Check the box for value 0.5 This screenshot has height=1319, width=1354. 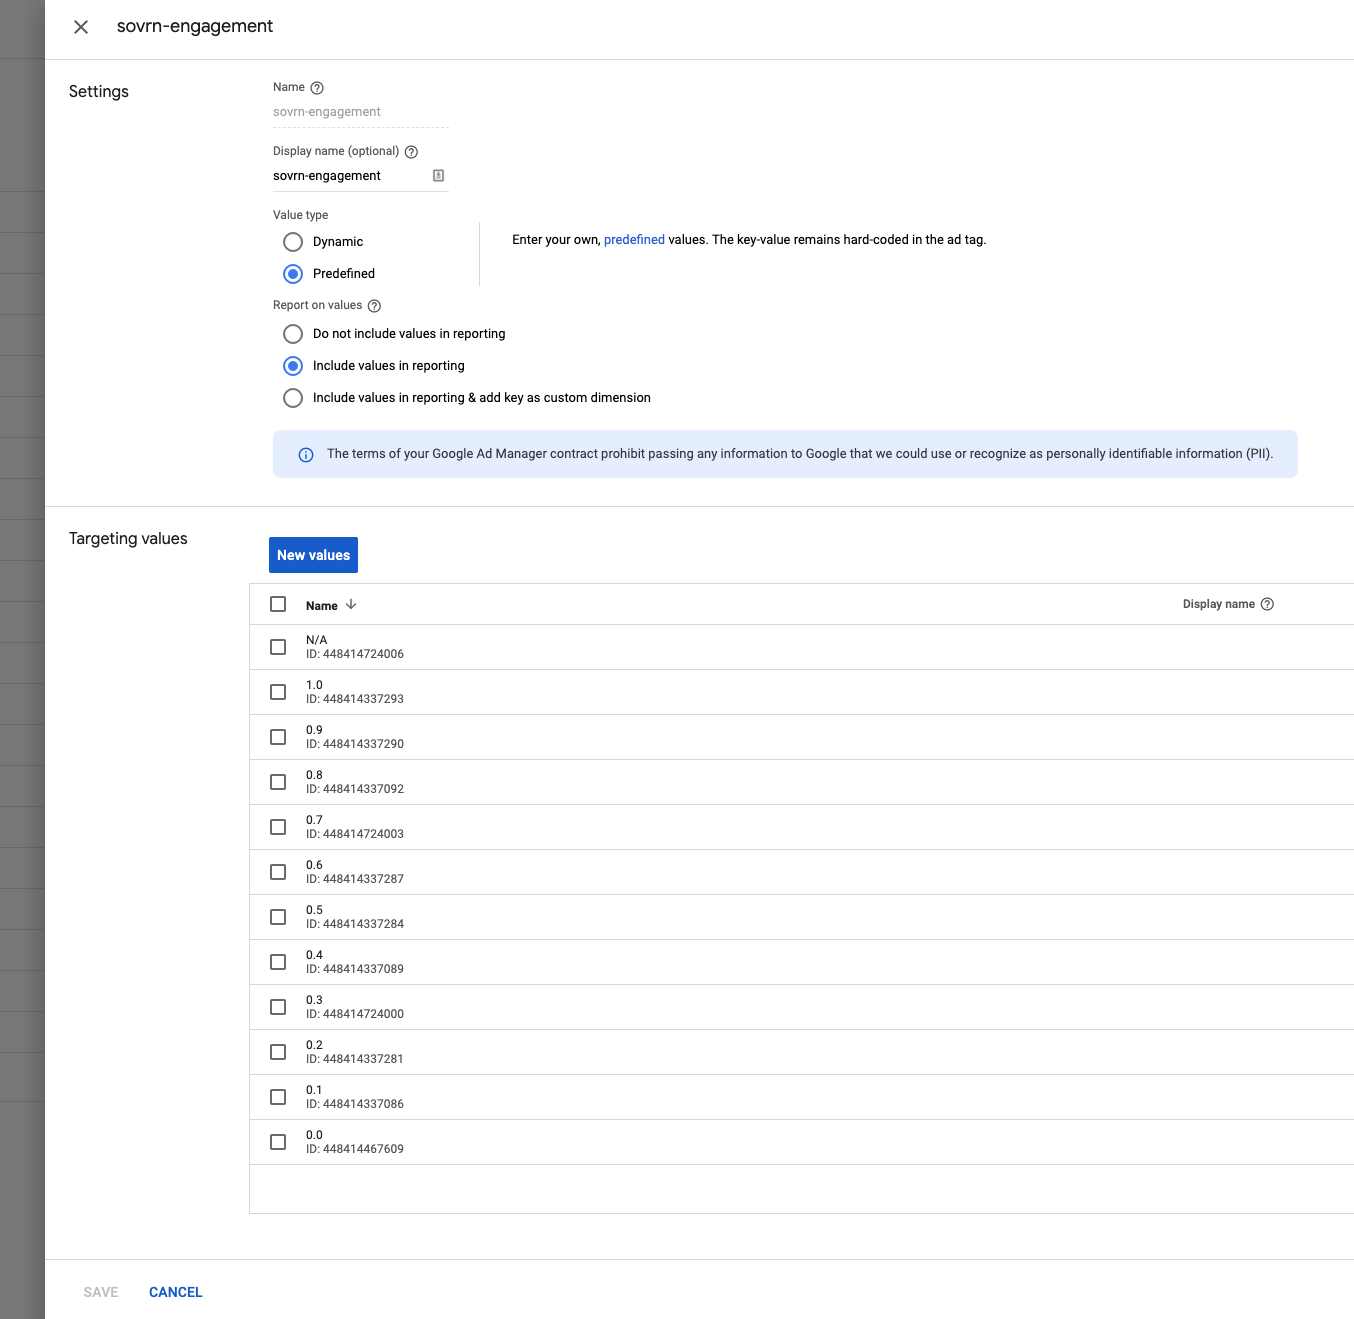tap(278, 917)
